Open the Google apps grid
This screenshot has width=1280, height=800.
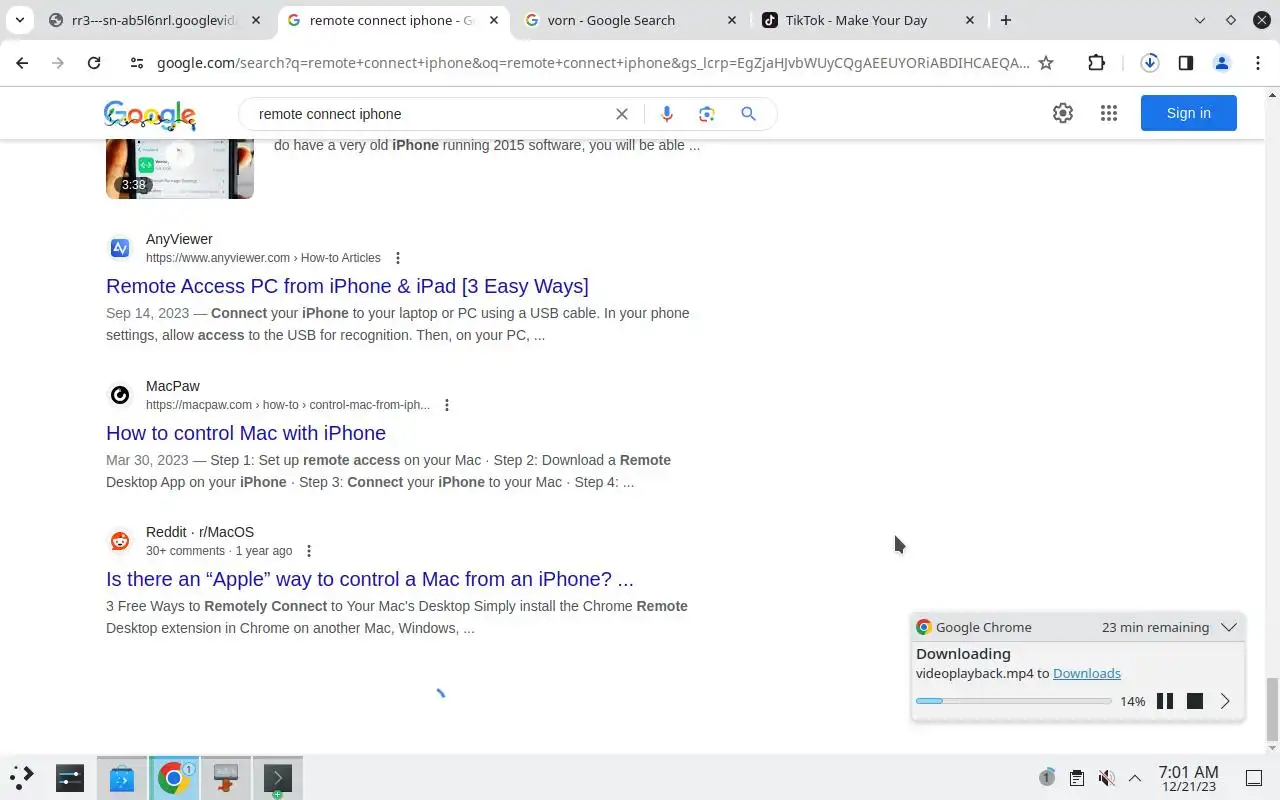[x=1109, y=113]
